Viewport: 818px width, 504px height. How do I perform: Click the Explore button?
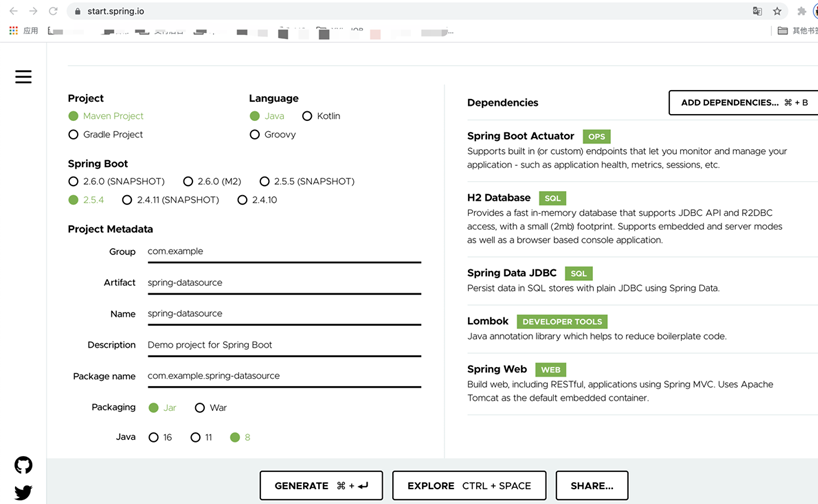coord(469,486)
